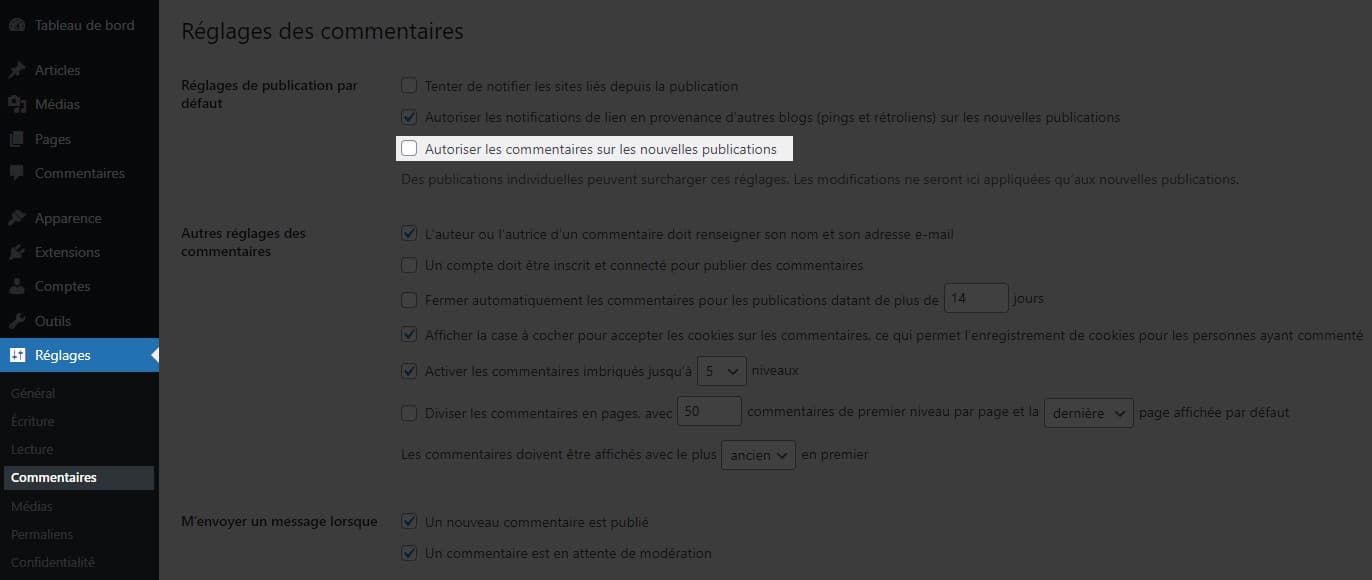Check 'Tenter de notifier les sites liés'

[409, 86]
